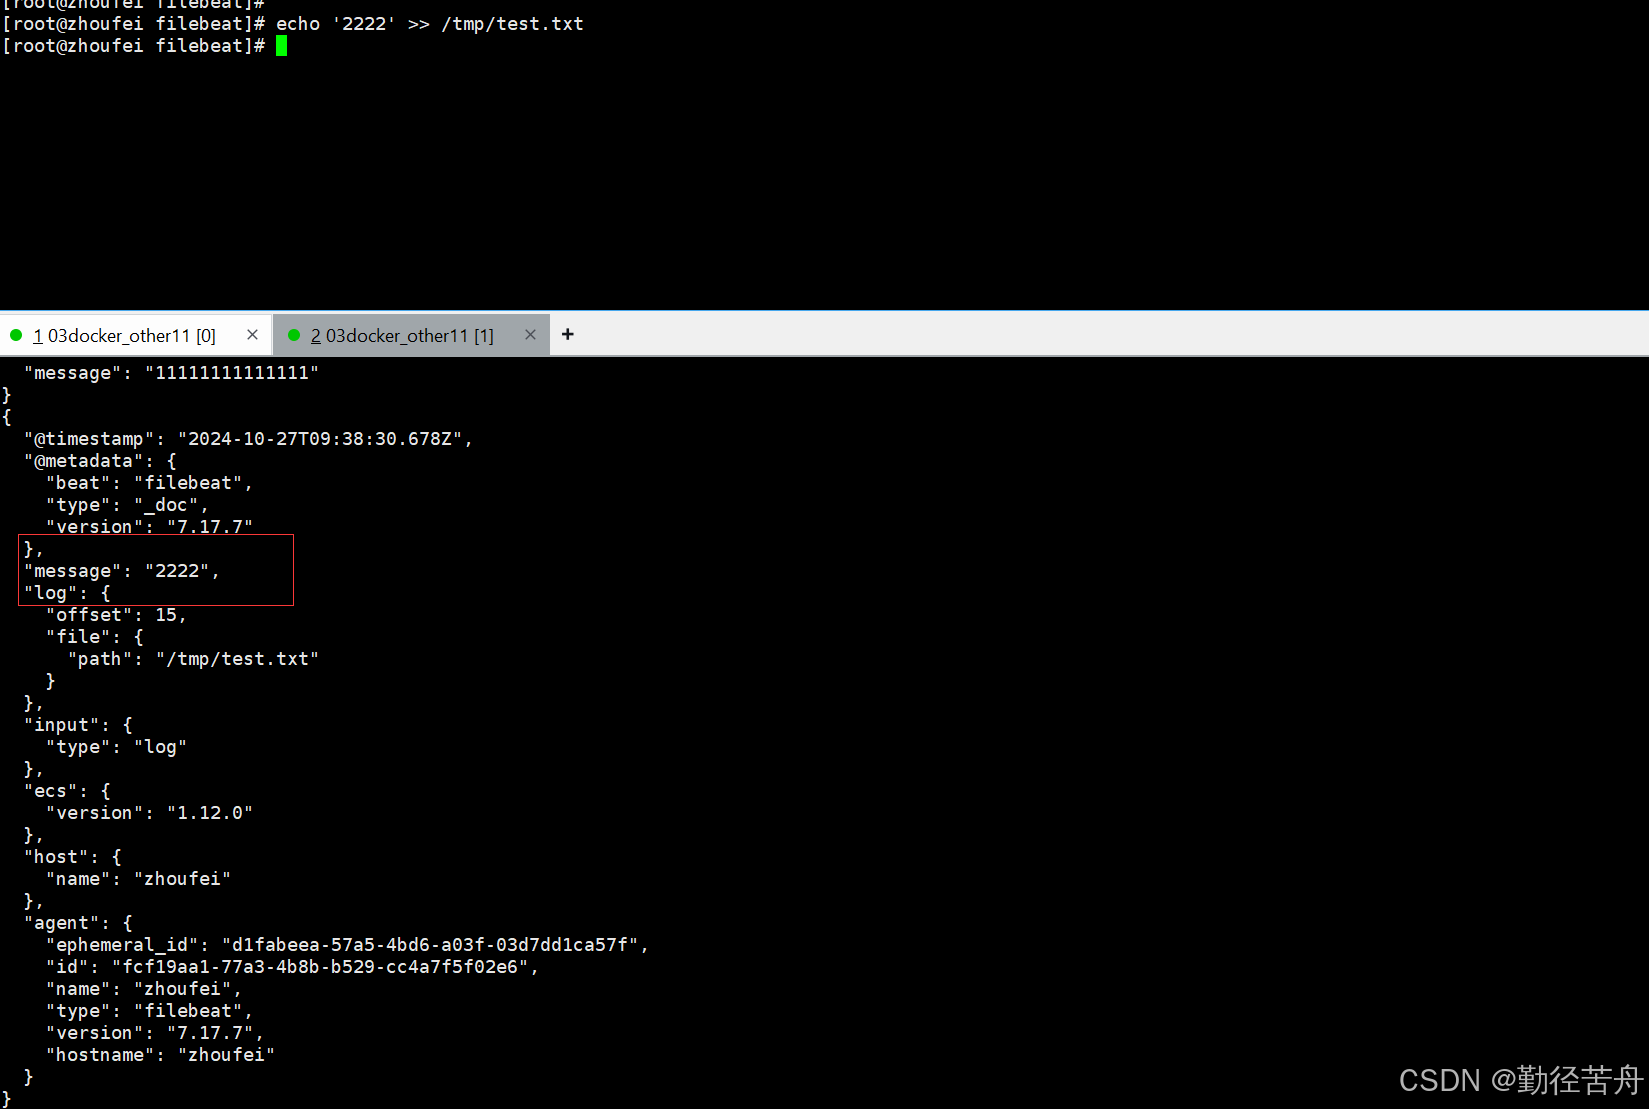Click the "file": { line
1649x1109 pixels.
(x=95, y=637)
